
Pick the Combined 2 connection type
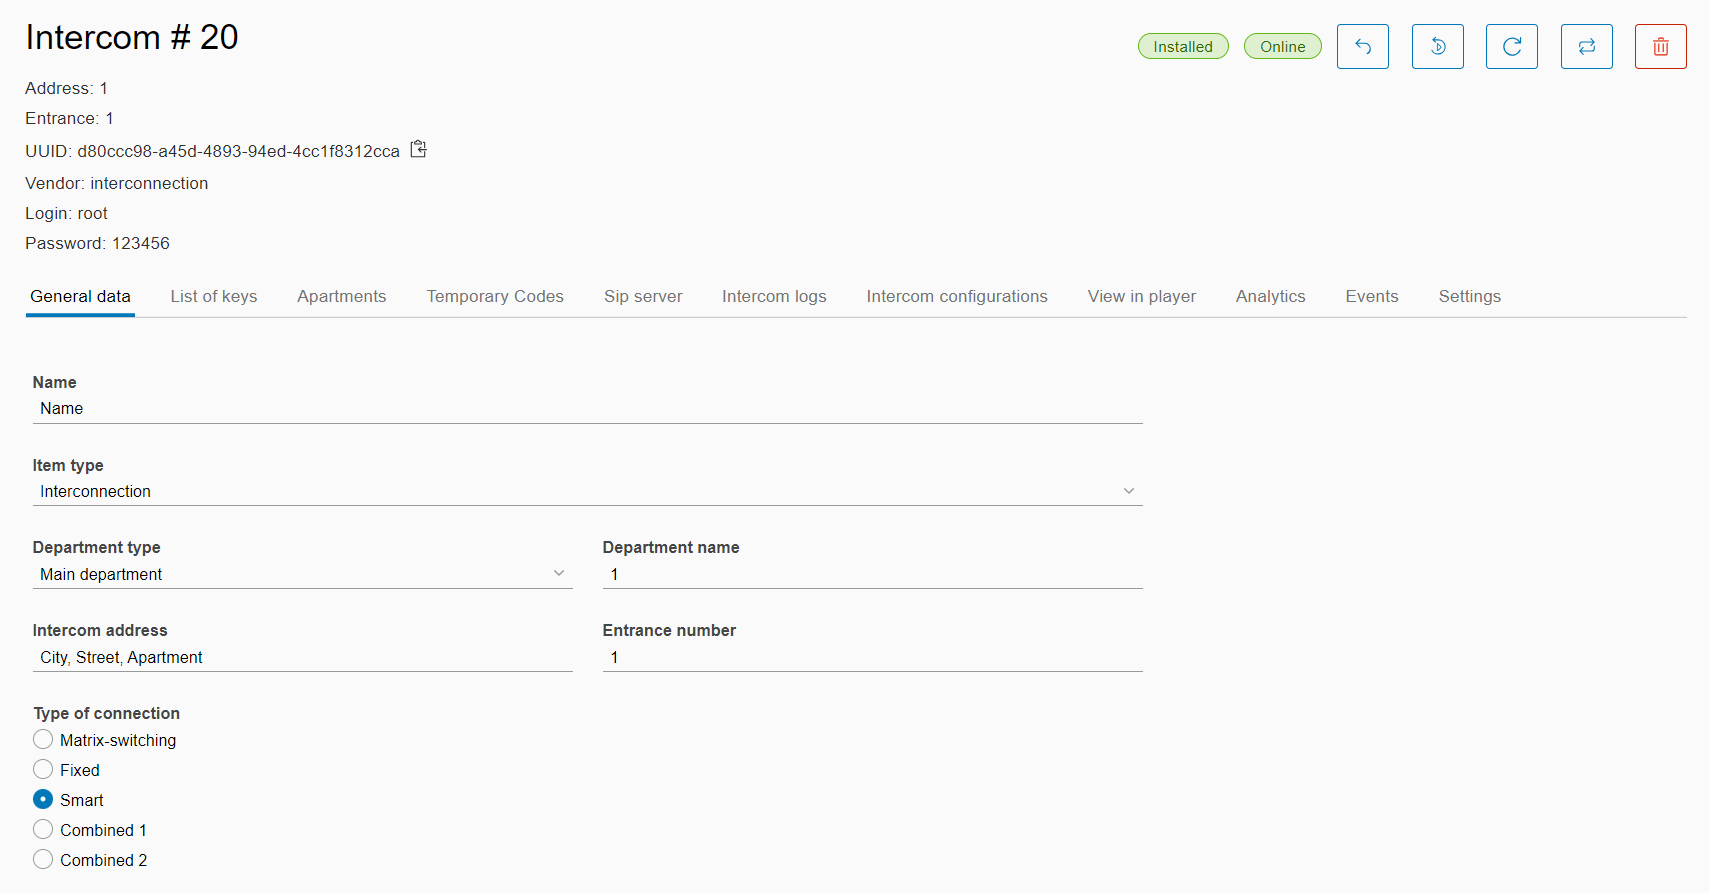(x=43, y=860)
